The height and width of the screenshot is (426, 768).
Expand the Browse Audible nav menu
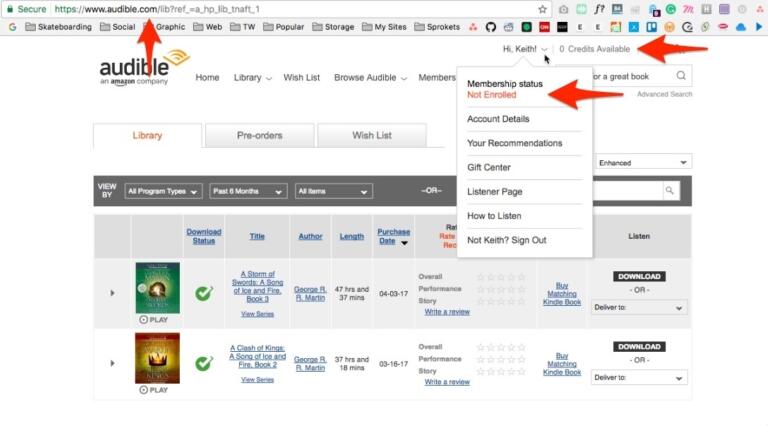pos(370,77)
